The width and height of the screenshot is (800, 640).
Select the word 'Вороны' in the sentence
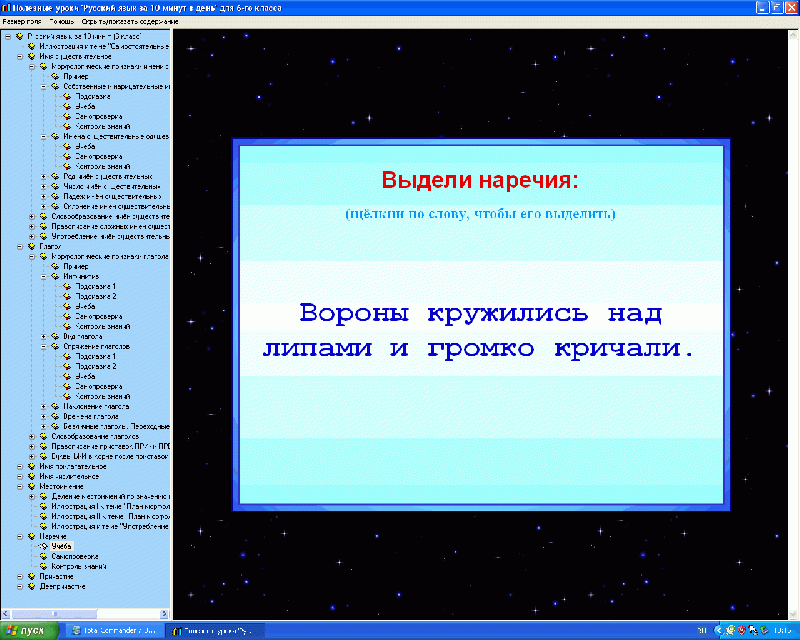(x=354, y=313)
